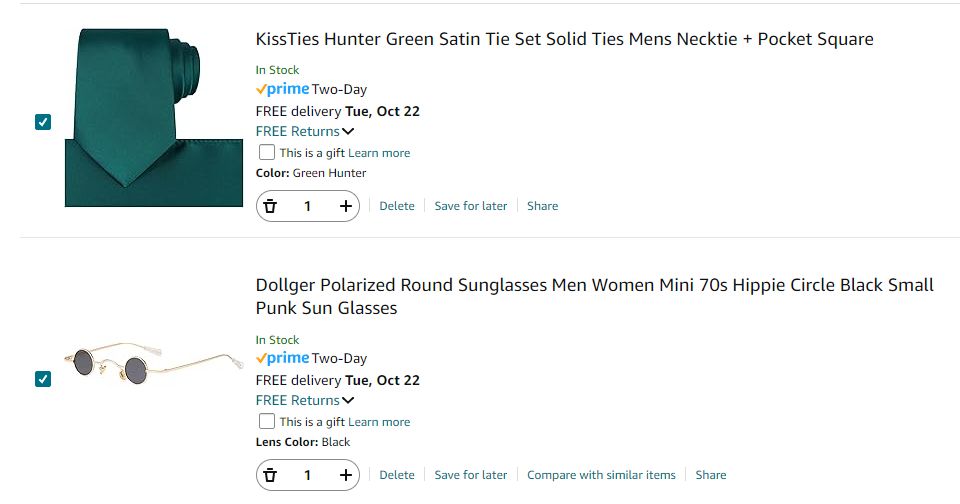960x504 pixels.
Task: Deselect the Dollger sunglasses item checkbox
Action: click(x=43, y=379)
